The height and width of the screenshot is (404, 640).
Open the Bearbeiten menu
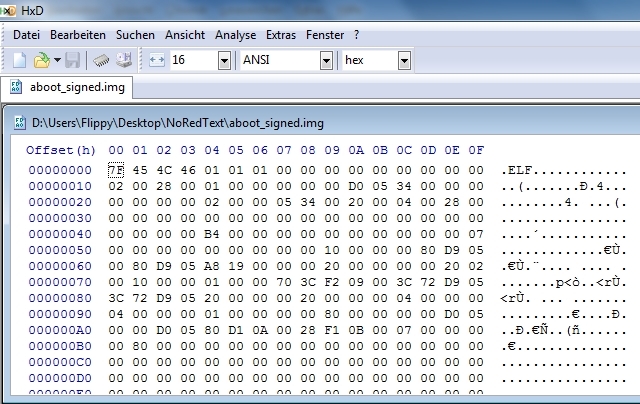pos(79,34)
